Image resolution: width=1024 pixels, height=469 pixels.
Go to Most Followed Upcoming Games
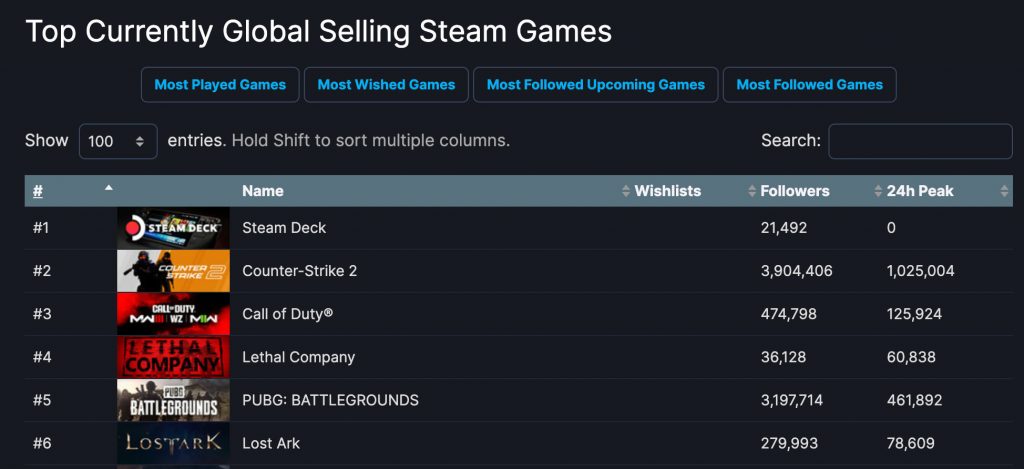[x=595, y=85]
